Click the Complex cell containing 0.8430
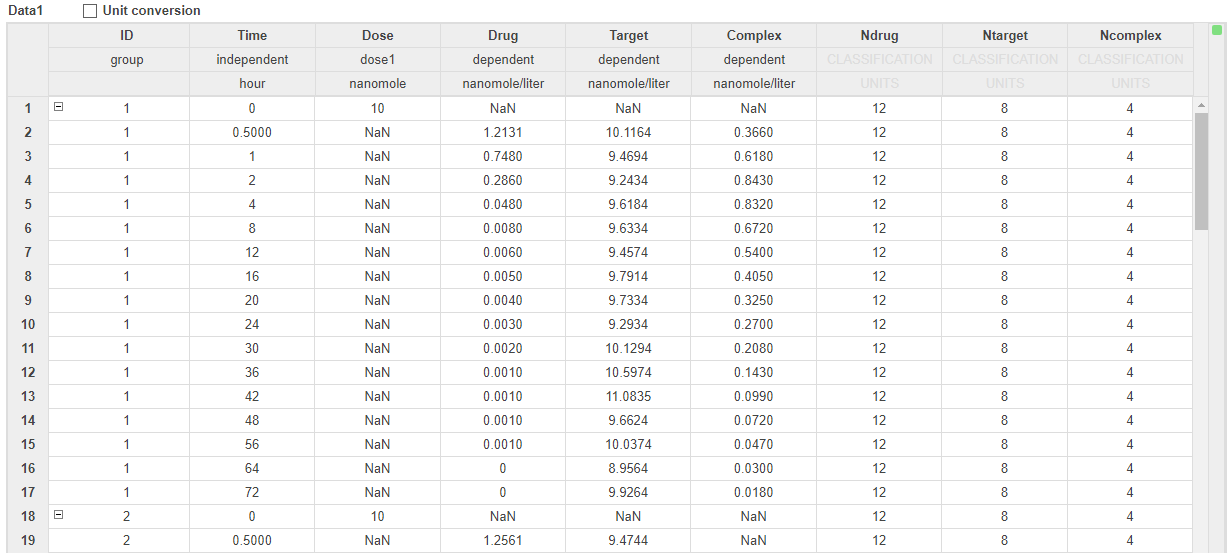The height and width of the screenshot is (553, 1227). (x=754, y=180)
